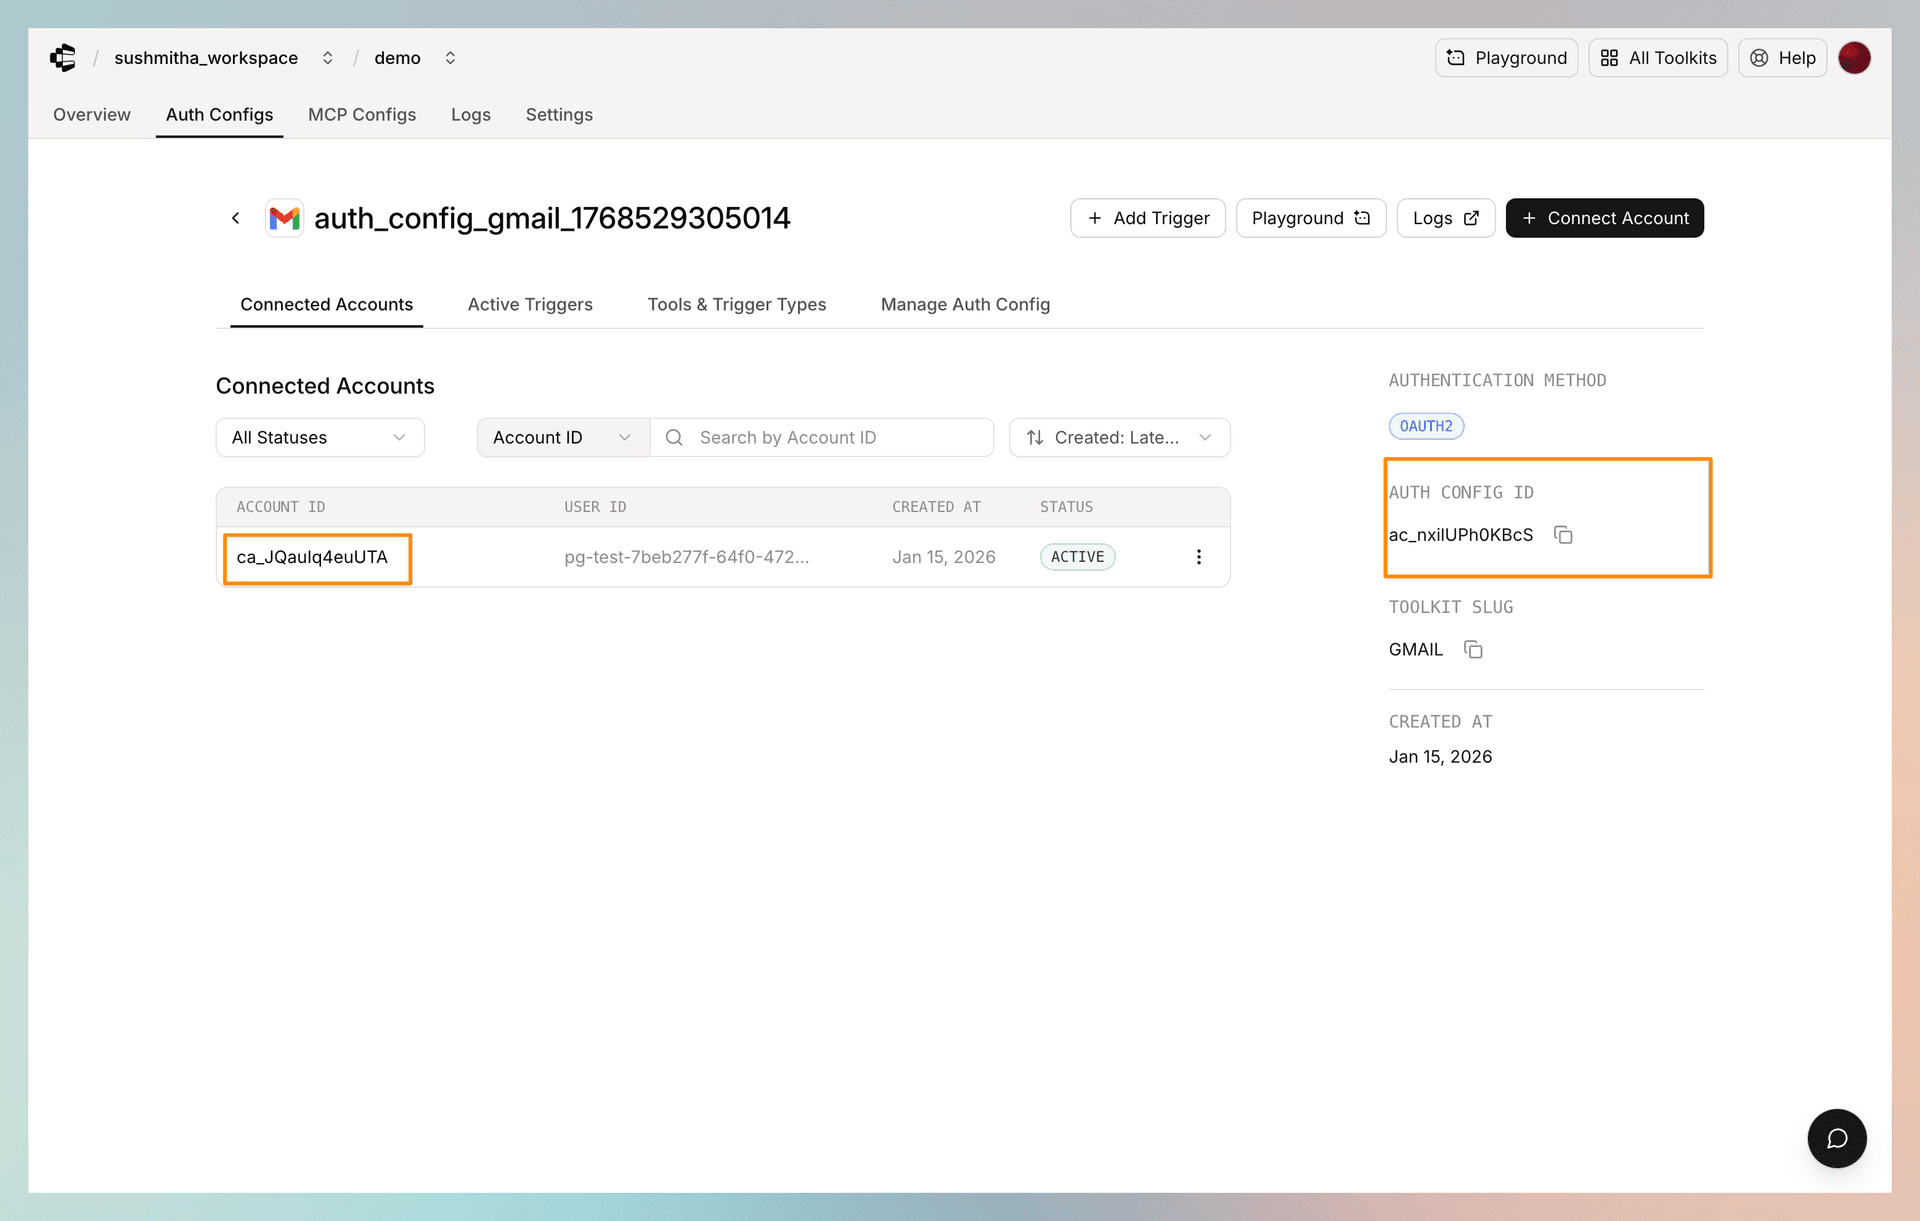The height and width of the screenshot is (1221, 1920).
Task: Click the Connect Account button
Action: pyautogui.click(x=1604, y=218)
